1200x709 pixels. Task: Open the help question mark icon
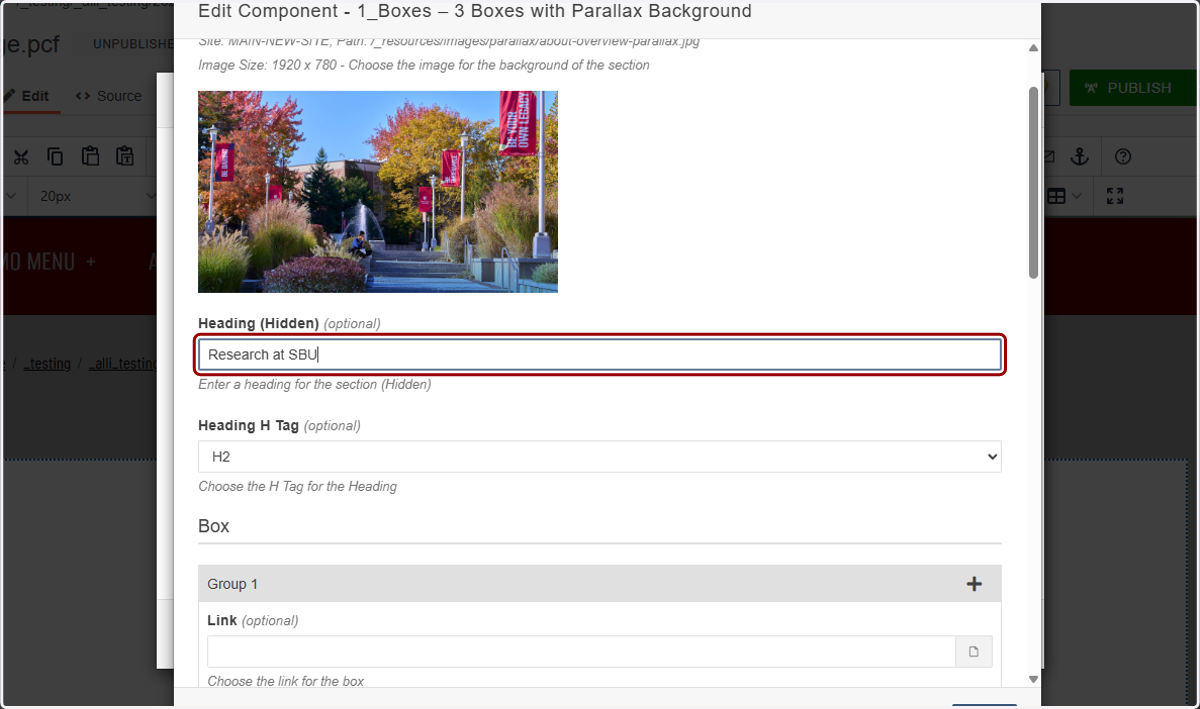coord(1123,156)
